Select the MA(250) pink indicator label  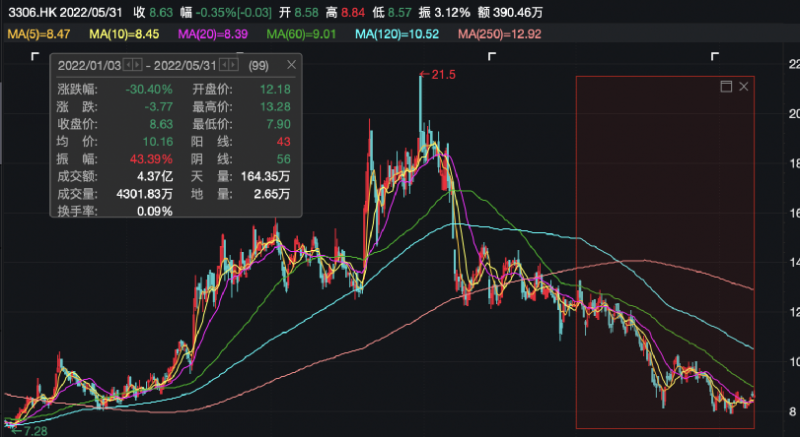pos(500,35)
